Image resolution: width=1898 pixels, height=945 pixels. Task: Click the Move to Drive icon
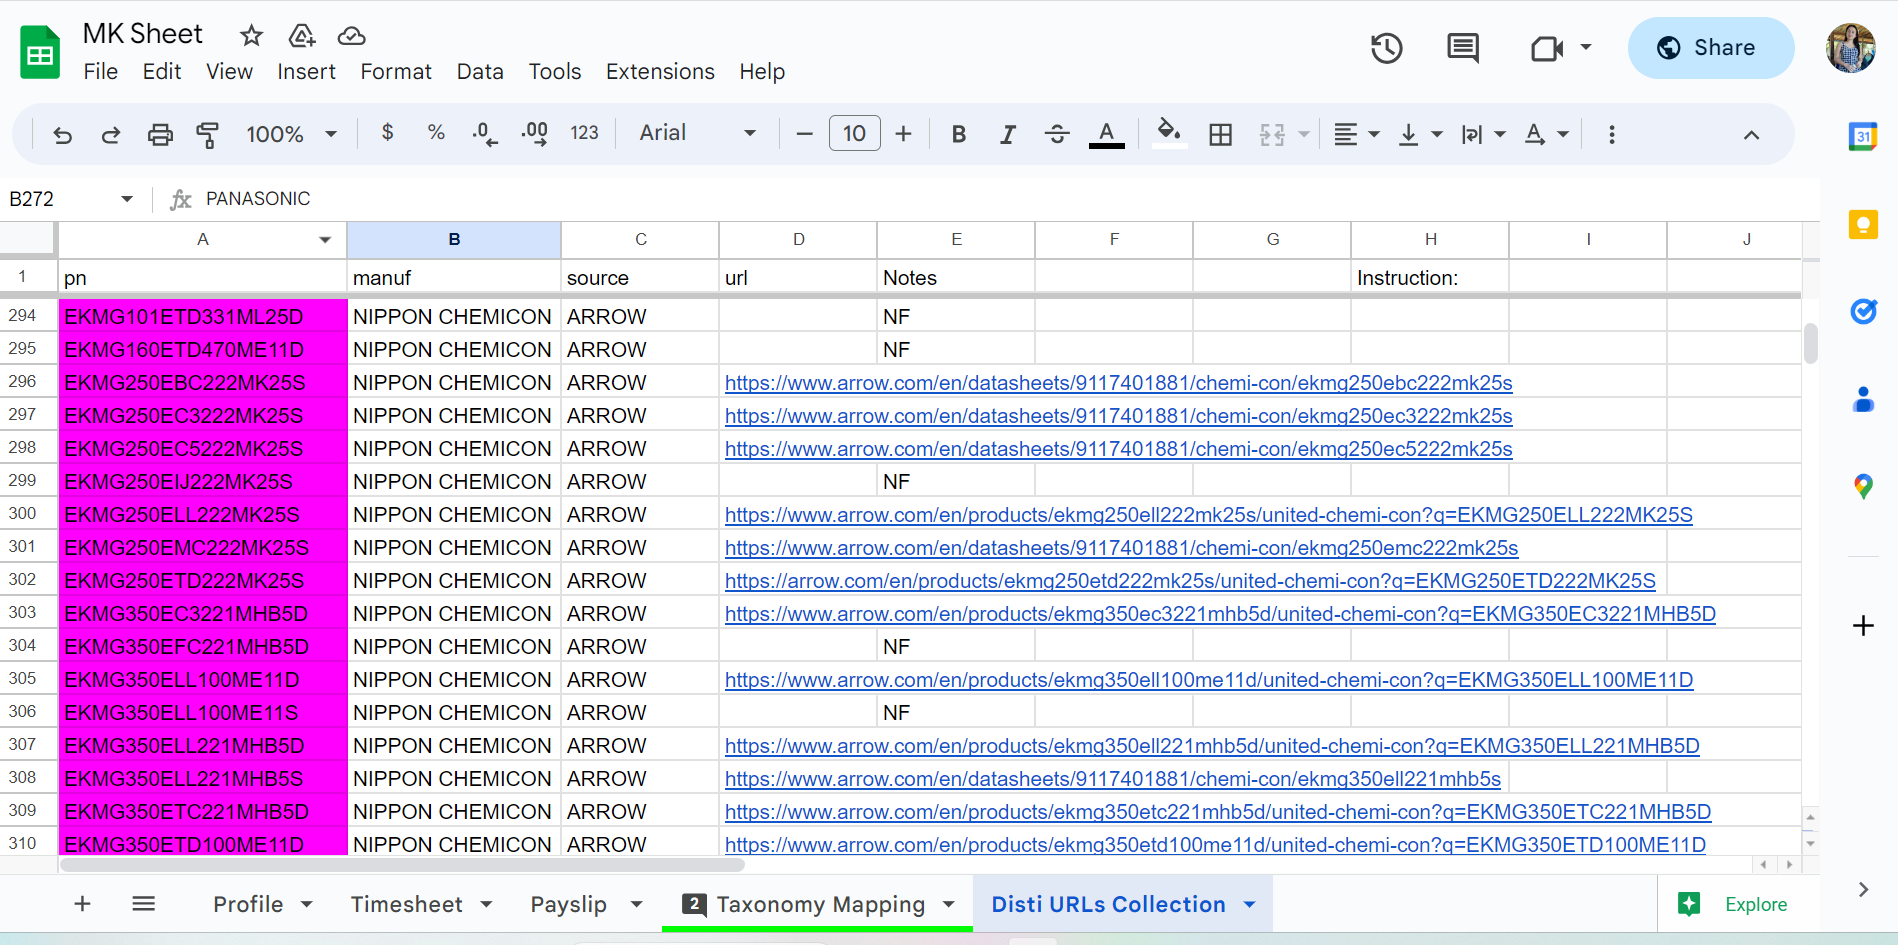(x=302, y=36)
